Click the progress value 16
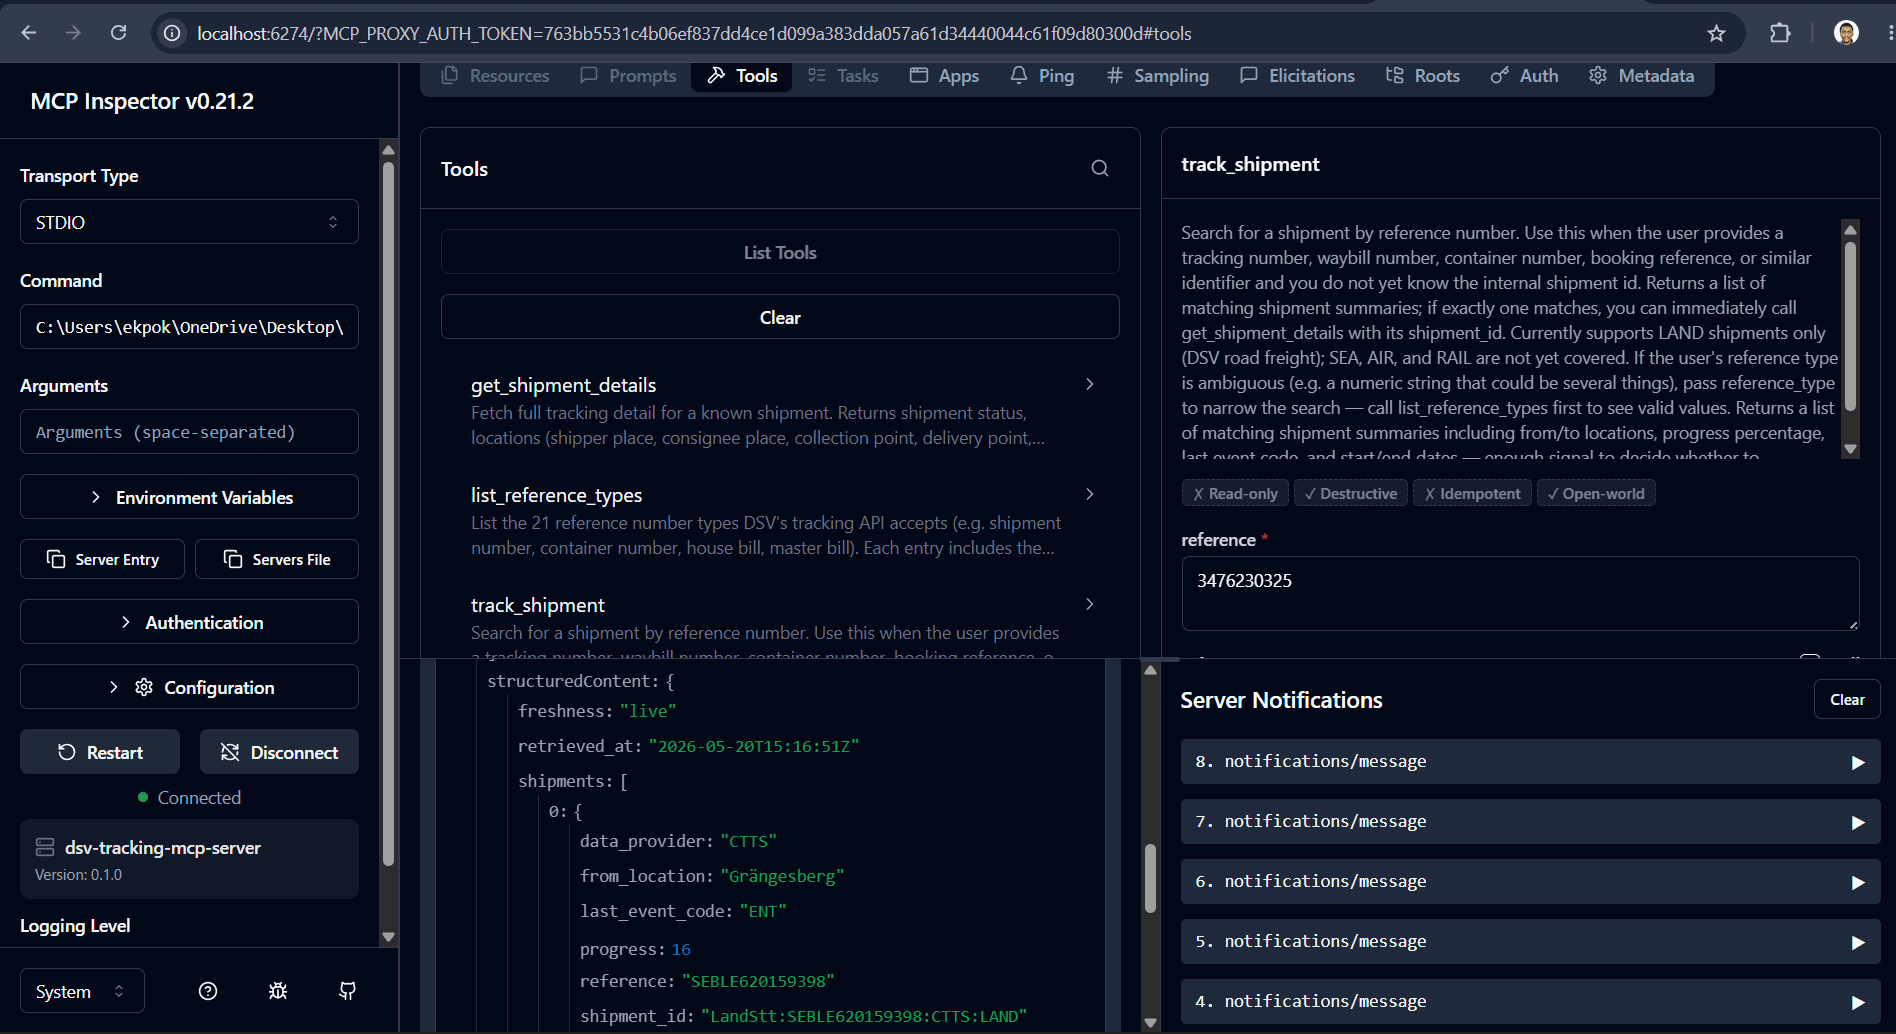The image size is (1896, 1034). 681,949
